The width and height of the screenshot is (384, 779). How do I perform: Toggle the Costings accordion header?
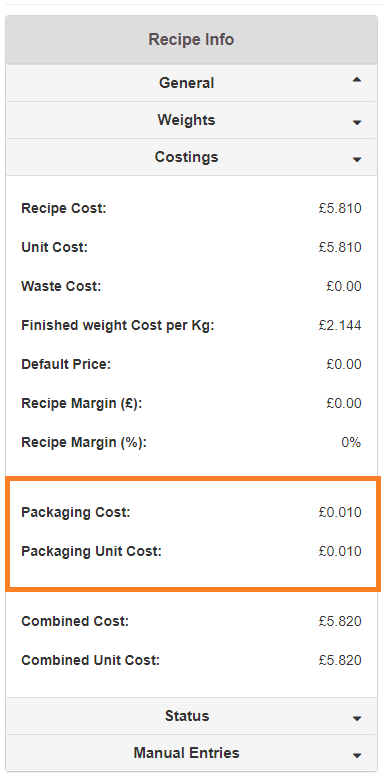[191, 157]
